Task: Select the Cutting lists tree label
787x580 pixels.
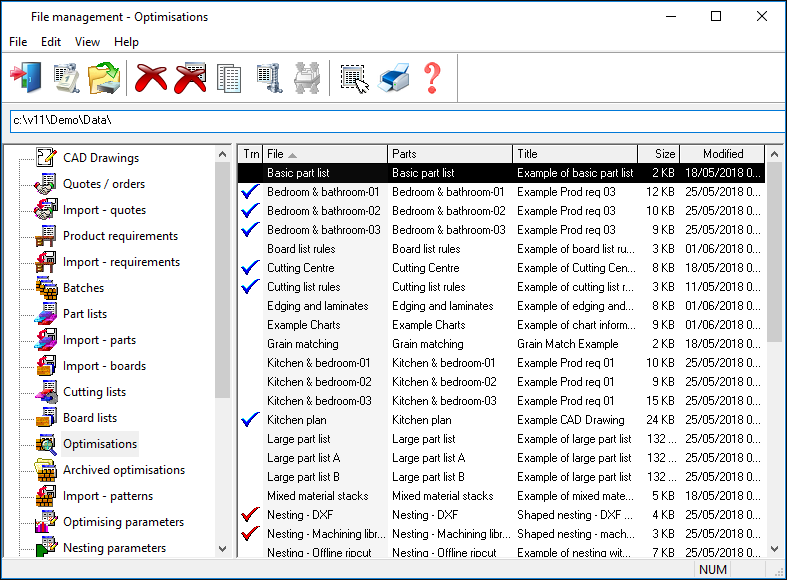Action: point(94,392)
